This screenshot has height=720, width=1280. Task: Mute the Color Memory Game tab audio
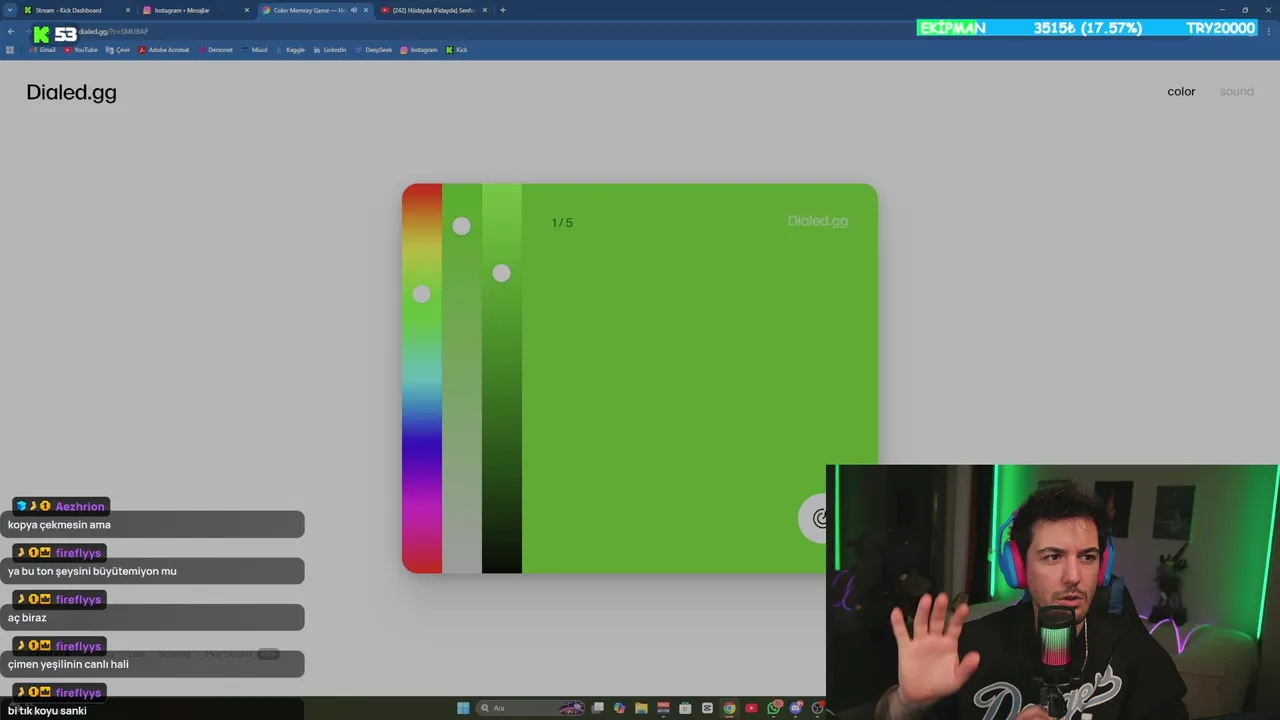tap(353, 10)
